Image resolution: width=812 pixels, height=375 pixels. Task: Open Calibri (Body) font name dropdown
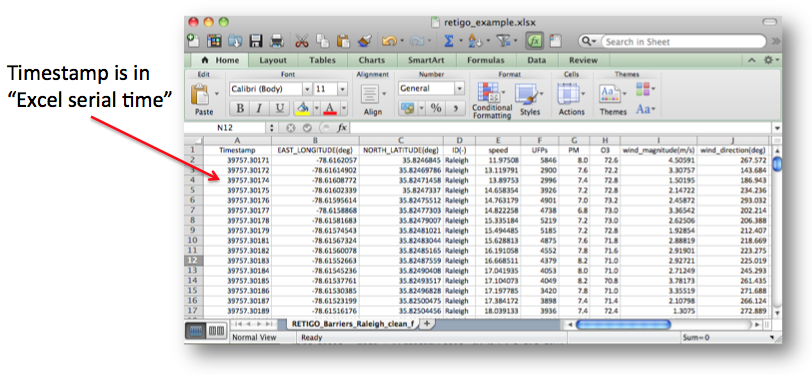point(307,89)
